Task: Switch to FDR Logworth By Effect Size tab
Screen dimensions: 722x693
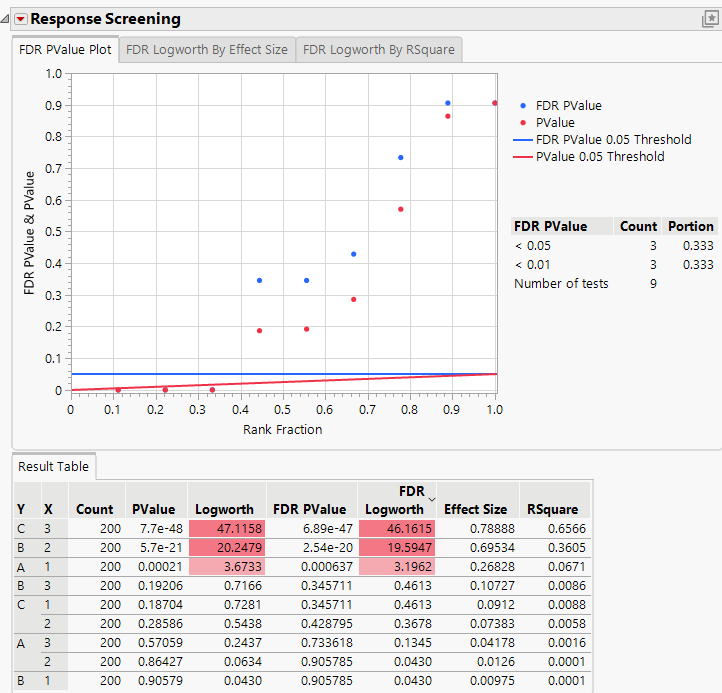Action: [x=207, y=50]
